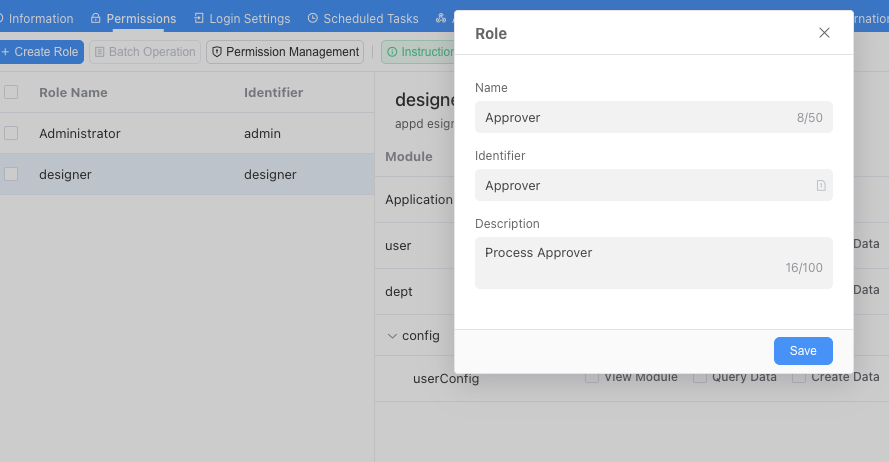This screenshot has width=889, height=462.
Task: Close the Role dialog with X icon
Action: (x=824, y=33)
